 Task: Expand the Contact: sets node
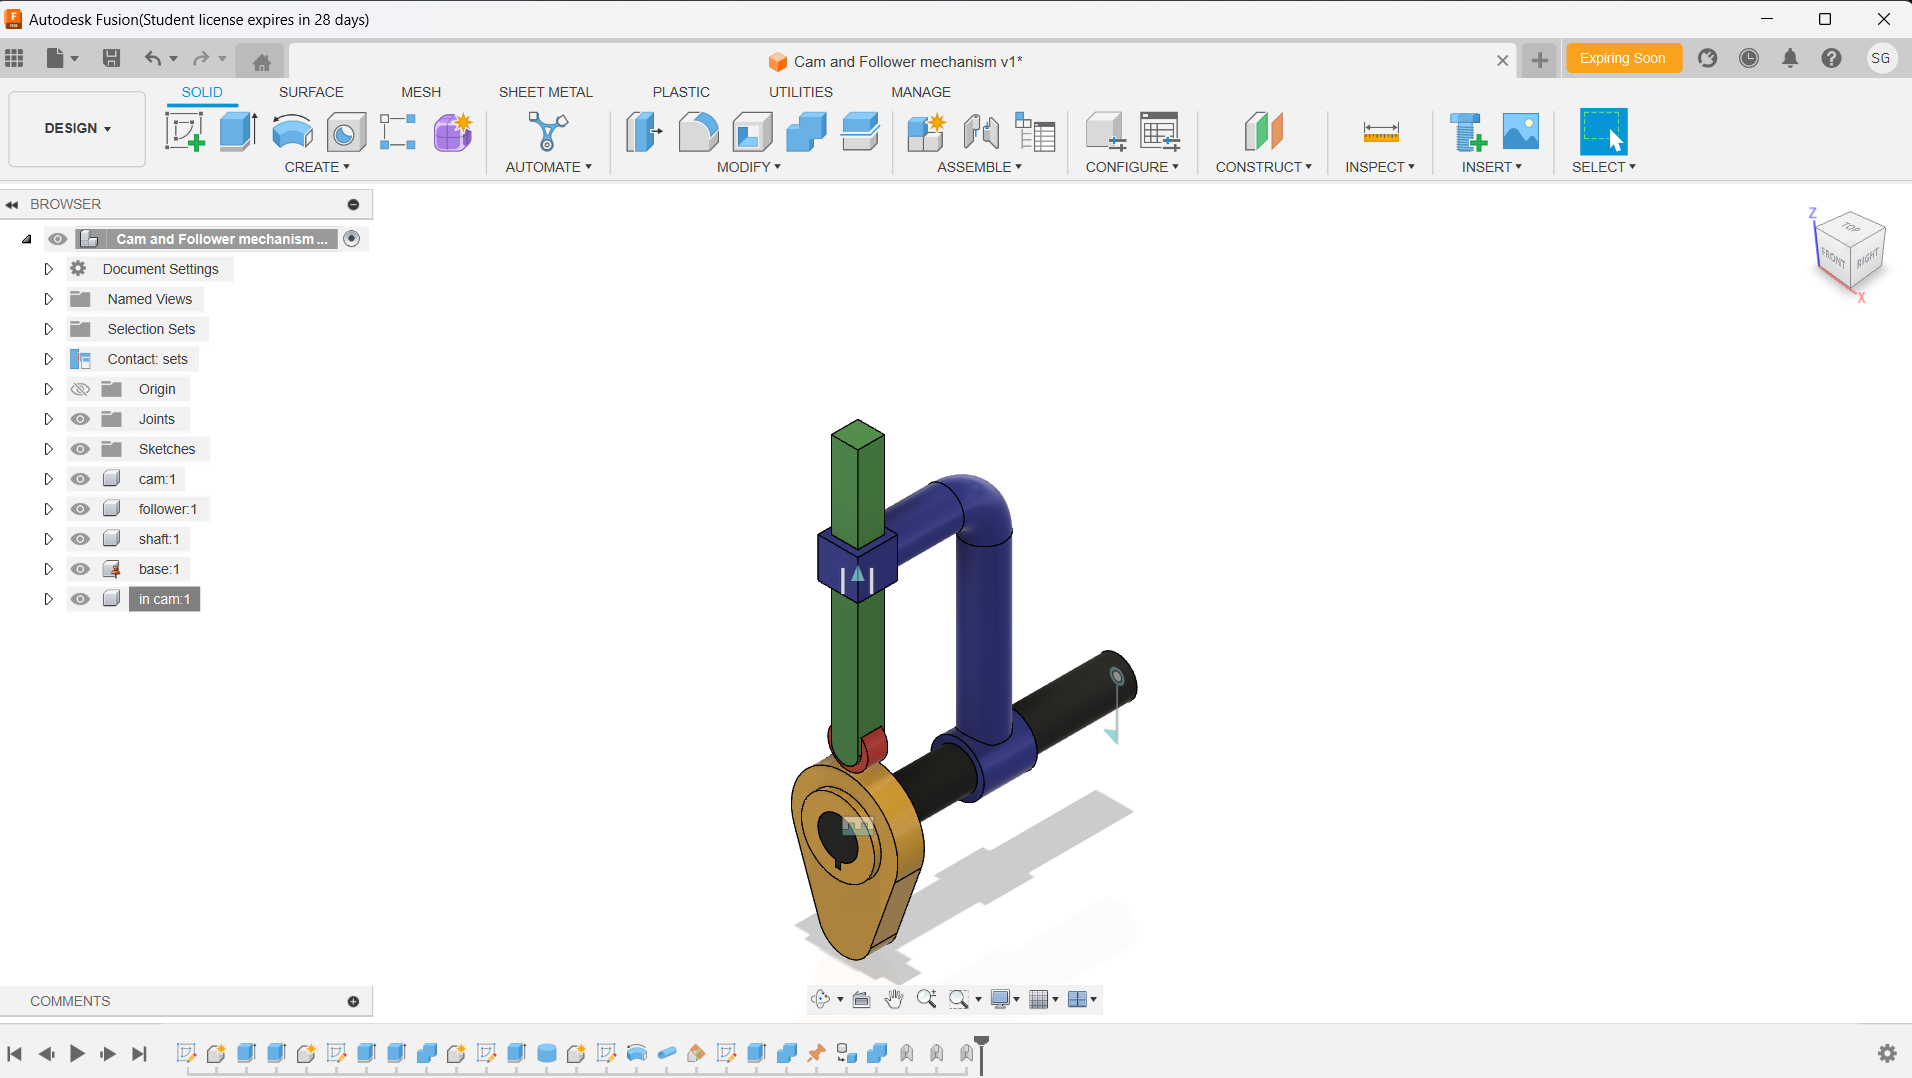coord(48,359)
